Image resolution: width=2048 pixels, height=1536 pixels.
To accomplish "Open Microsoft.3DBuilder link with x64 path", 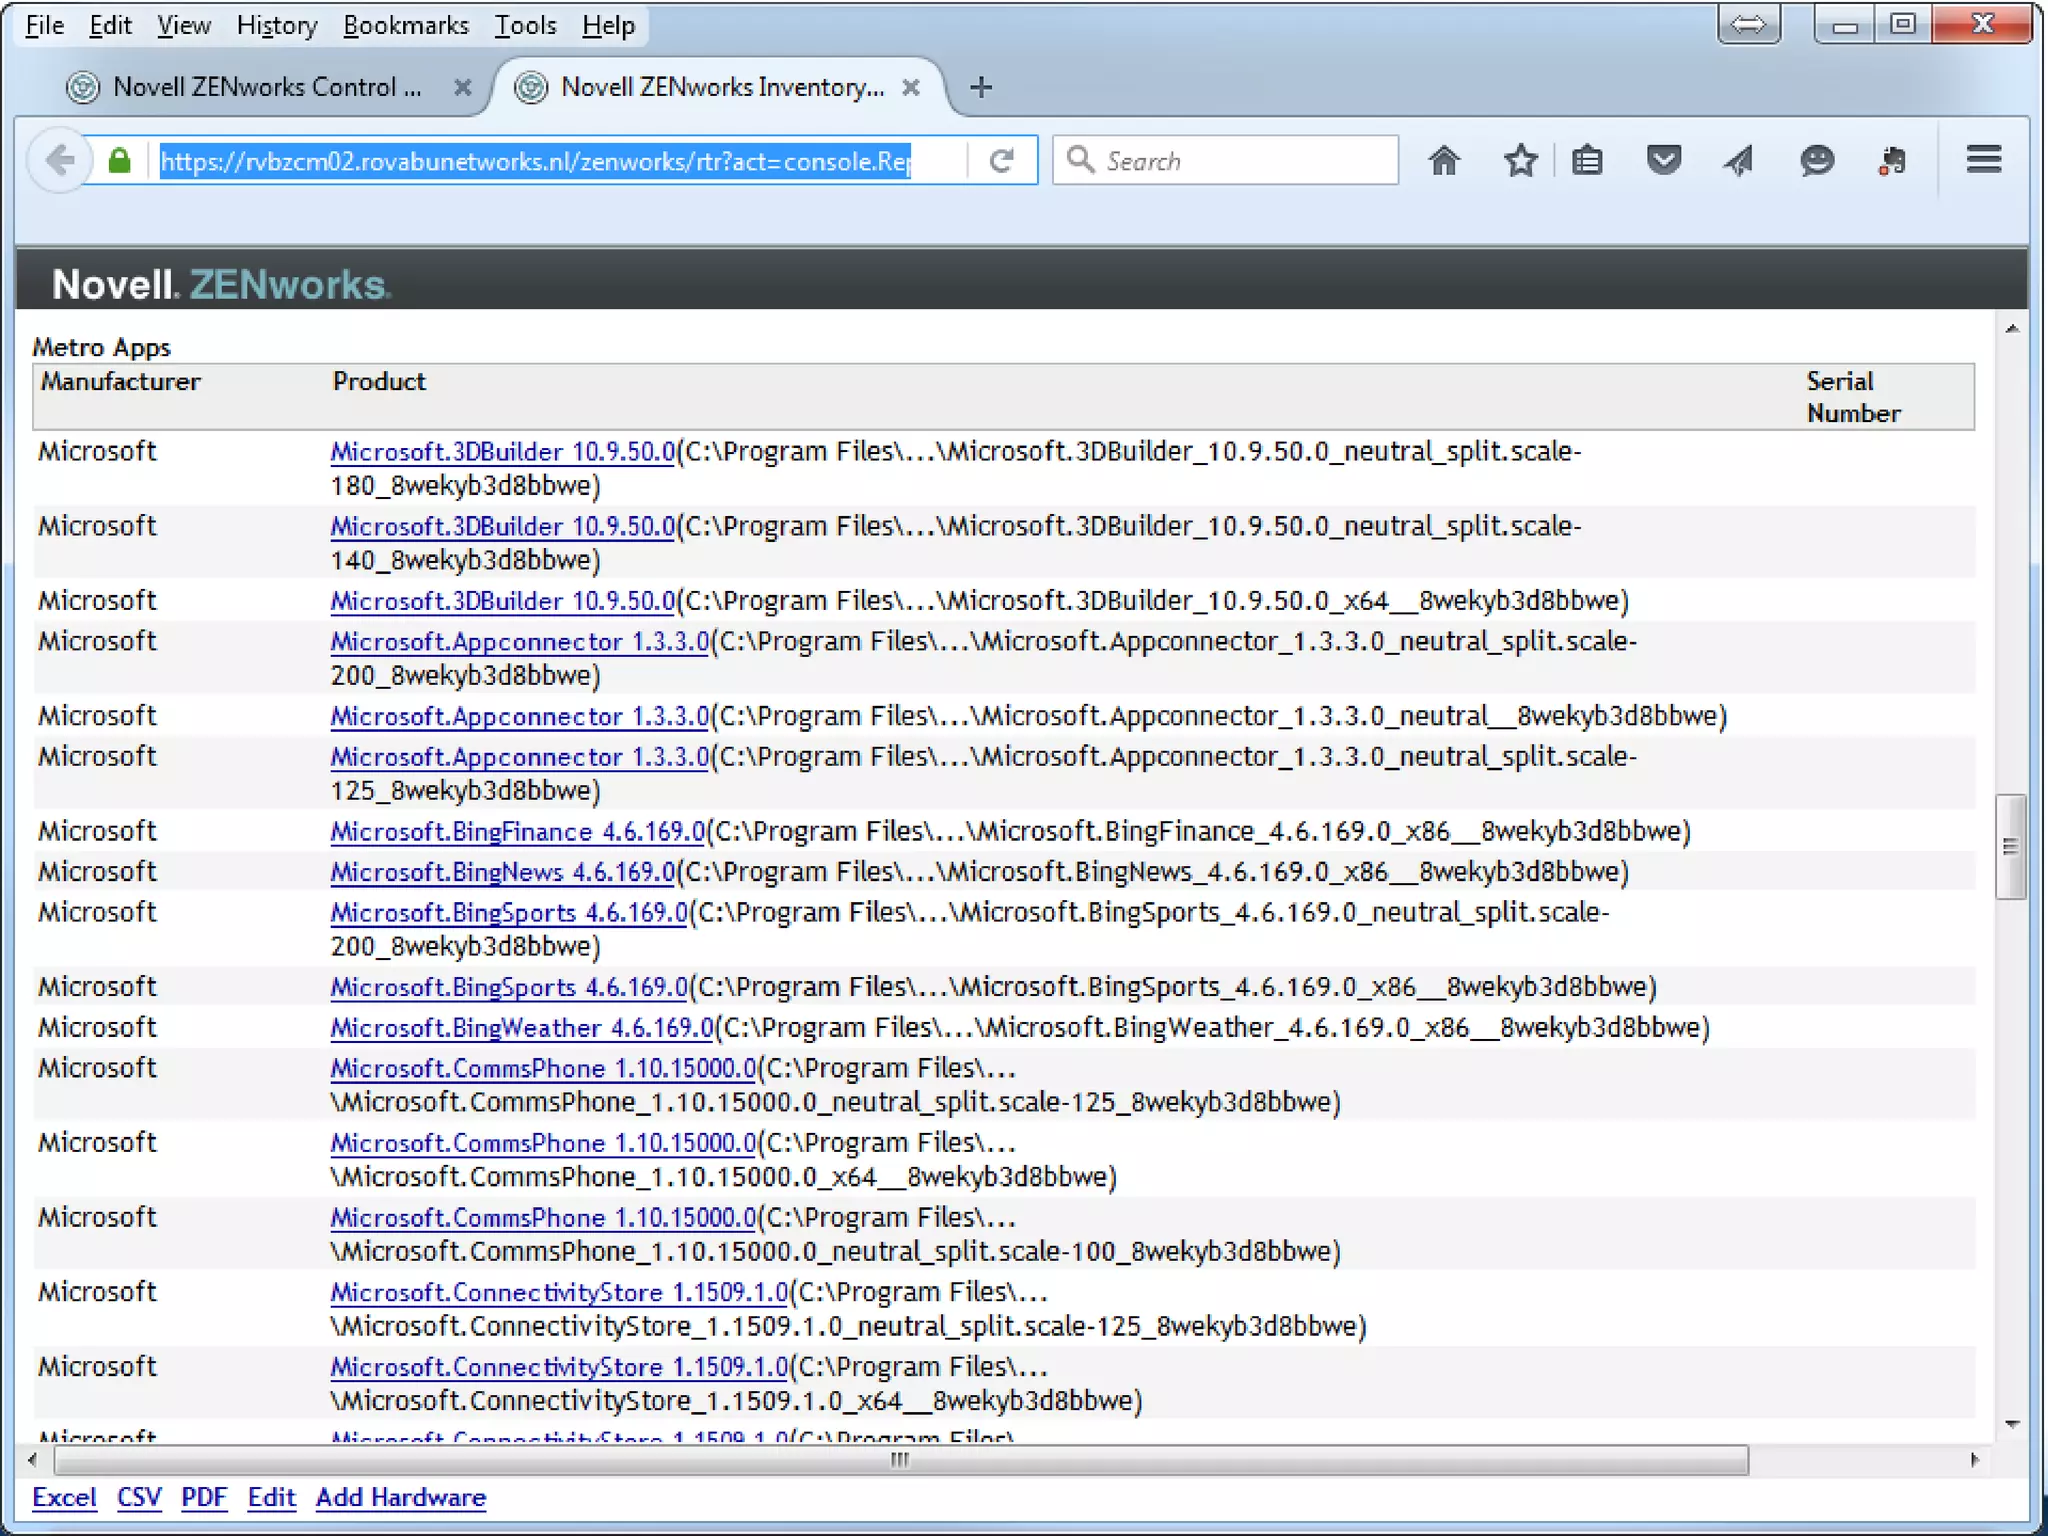I will point(503,601).
